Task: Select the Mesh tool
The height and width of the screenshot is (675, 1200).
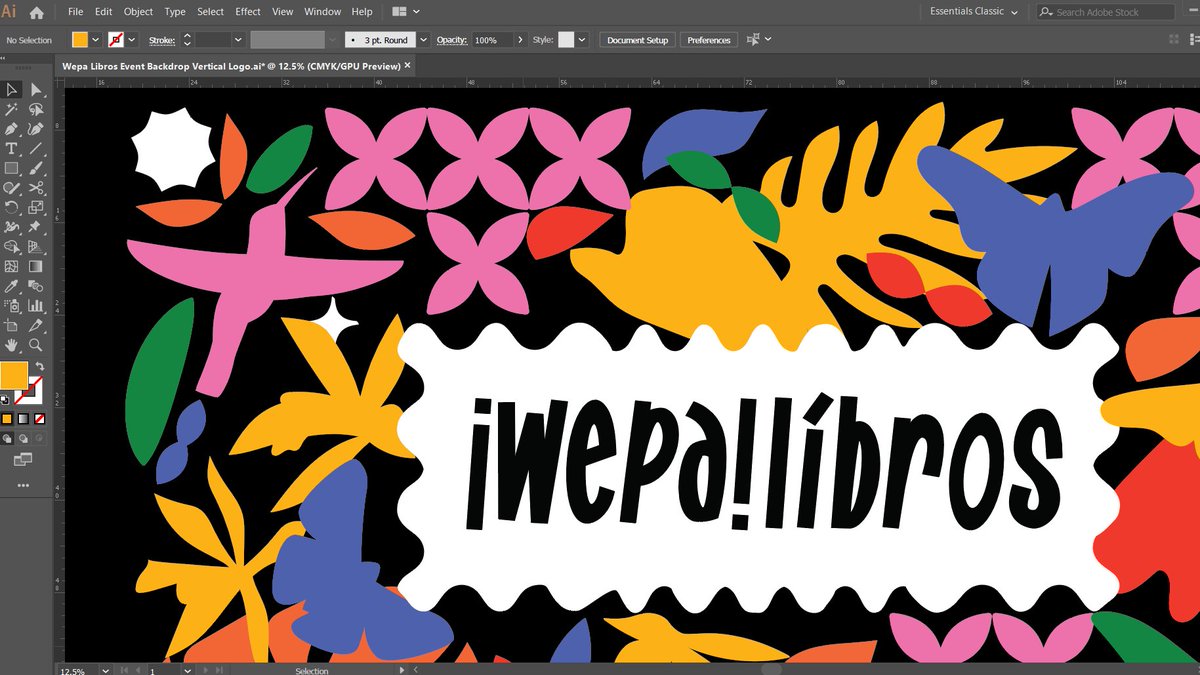Action: [x=12, y=266]
